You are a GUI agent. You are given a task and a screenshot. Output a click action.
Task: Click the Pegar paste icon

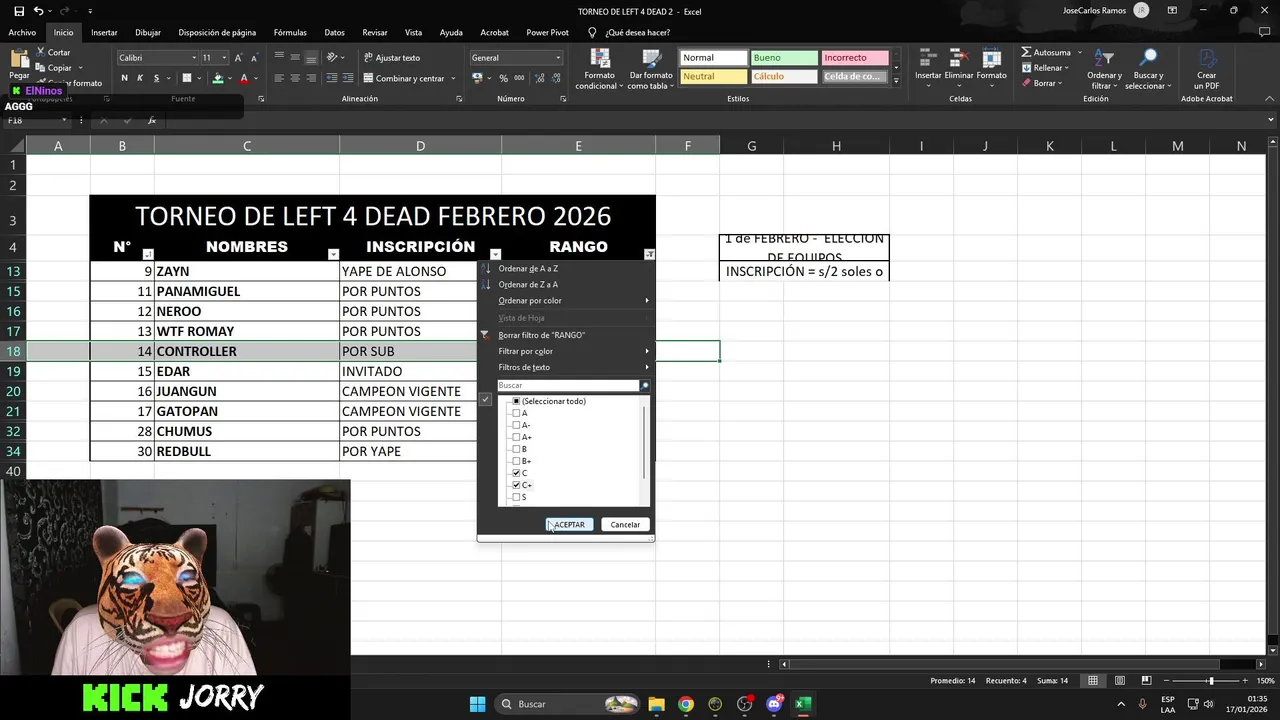click(18, 58)
